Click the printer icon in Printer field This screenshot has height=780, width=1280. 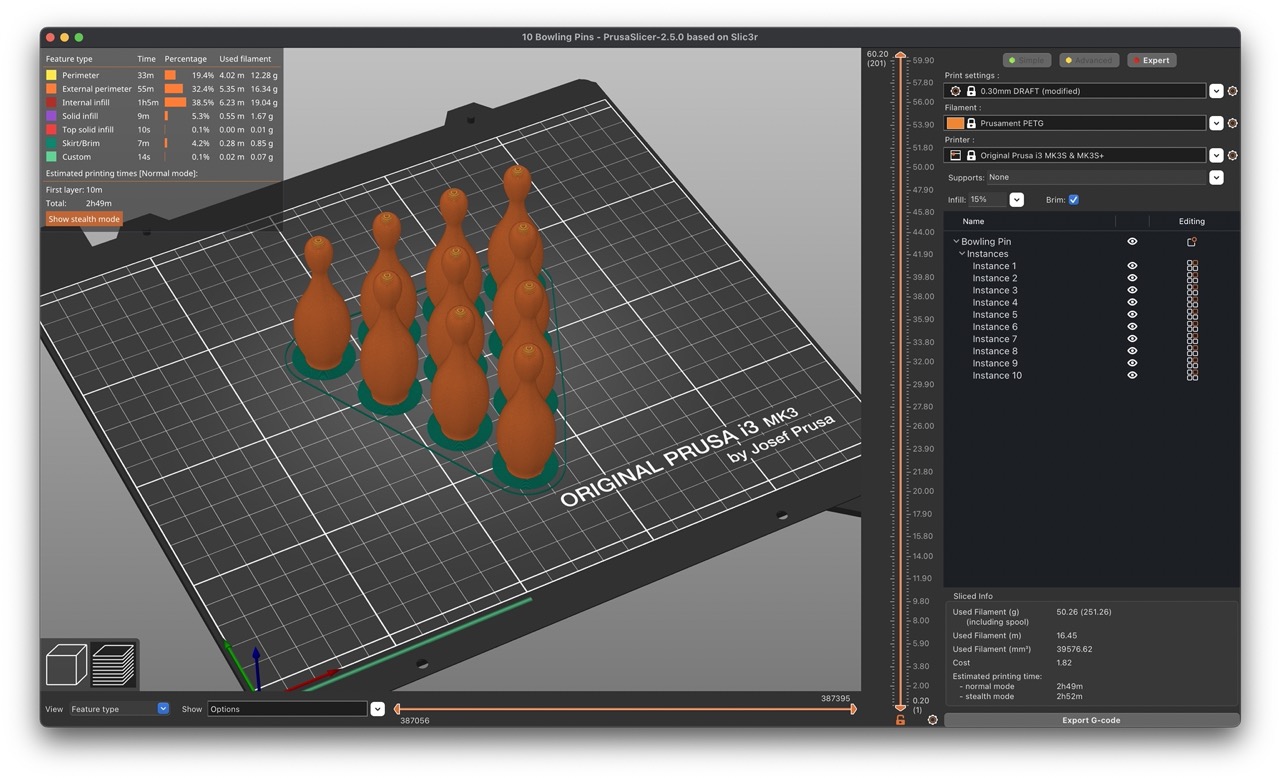[x=955, y=156]
